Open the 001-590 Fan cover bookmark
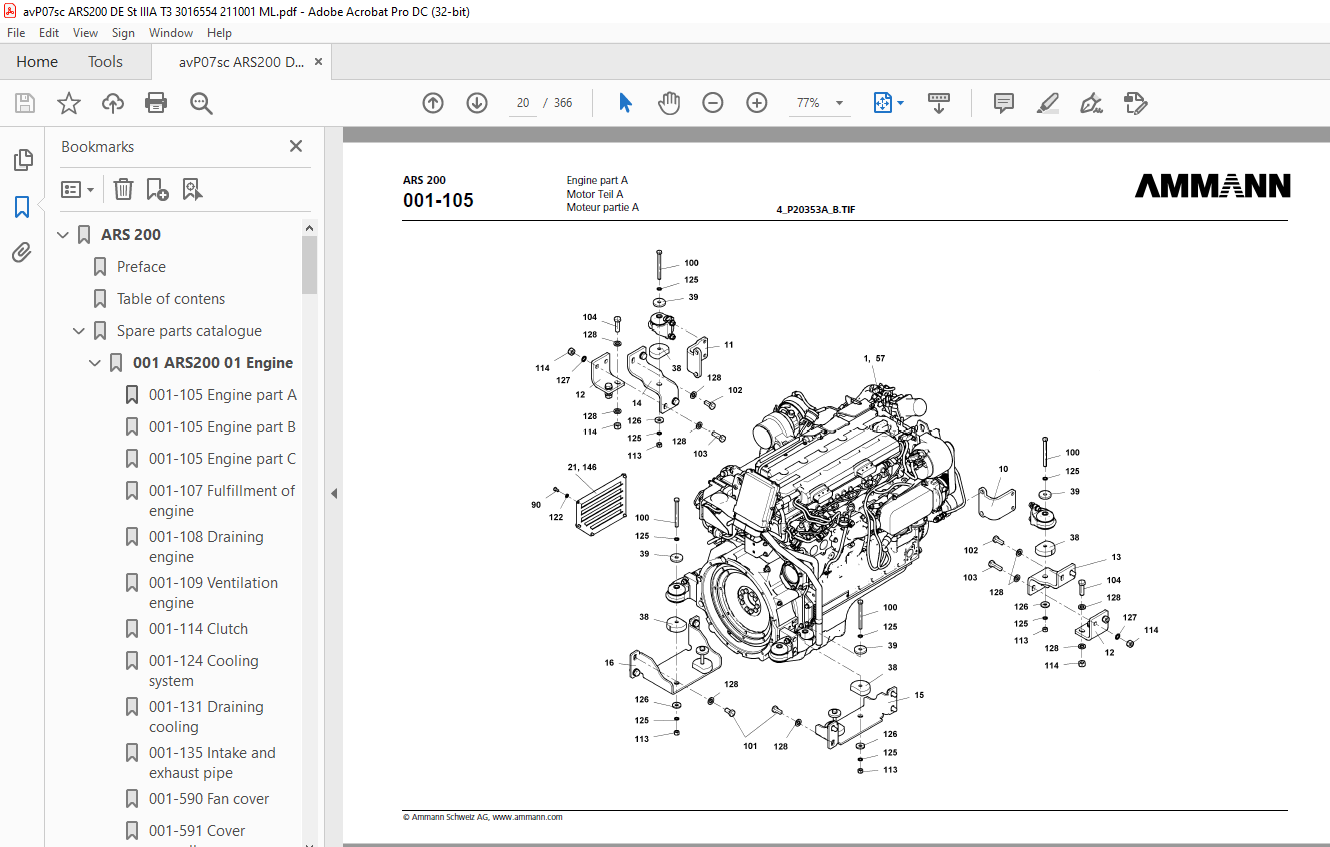 (x=209, y=799)
